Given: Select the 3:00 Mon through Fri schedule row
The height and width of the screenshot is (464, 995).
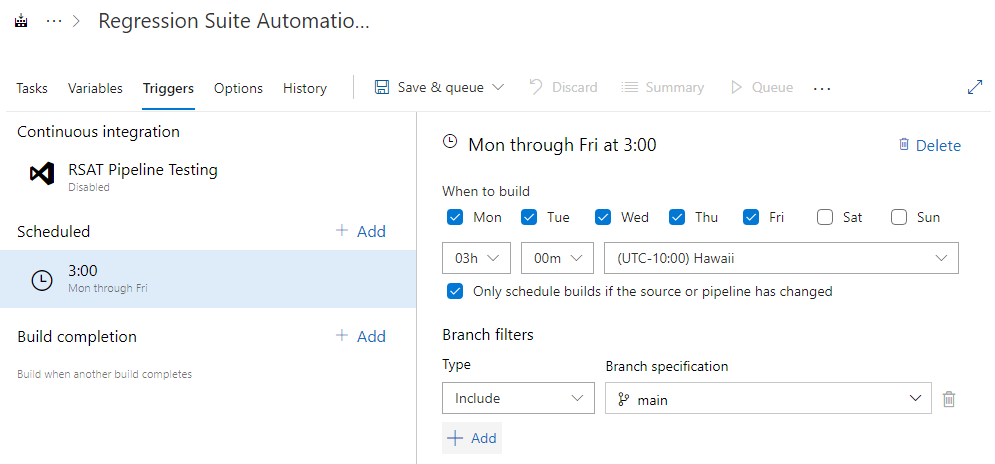Looking at the screenshot, I should tap(208, 279).
